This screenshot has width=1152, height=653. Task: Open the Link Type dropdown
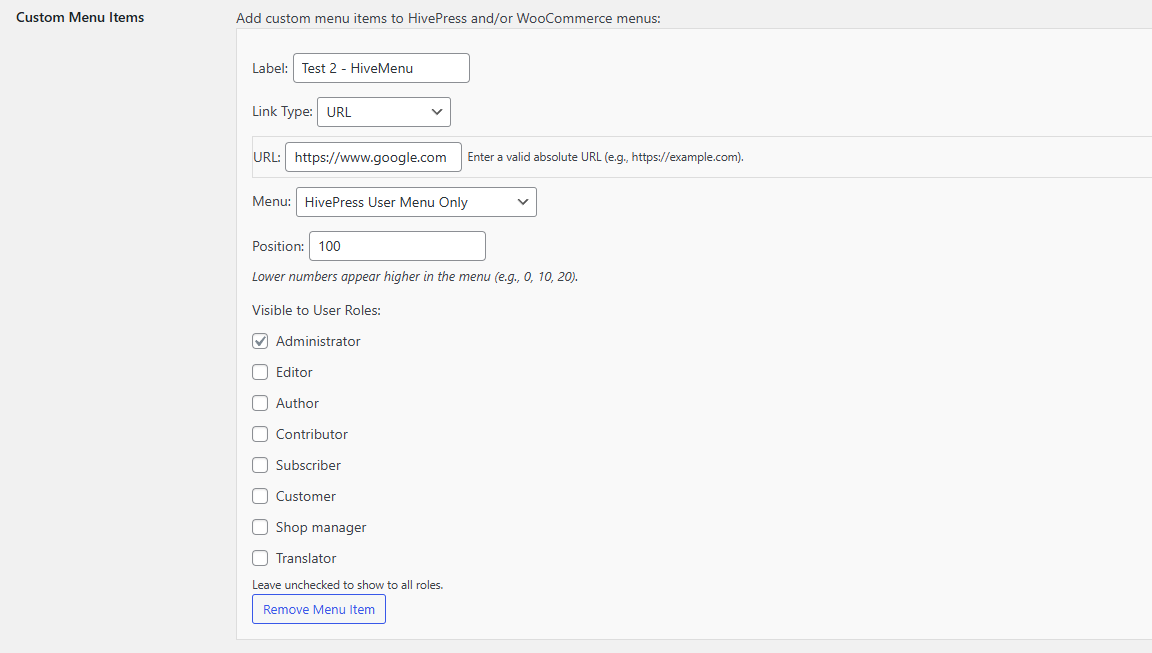pos(384,112)
